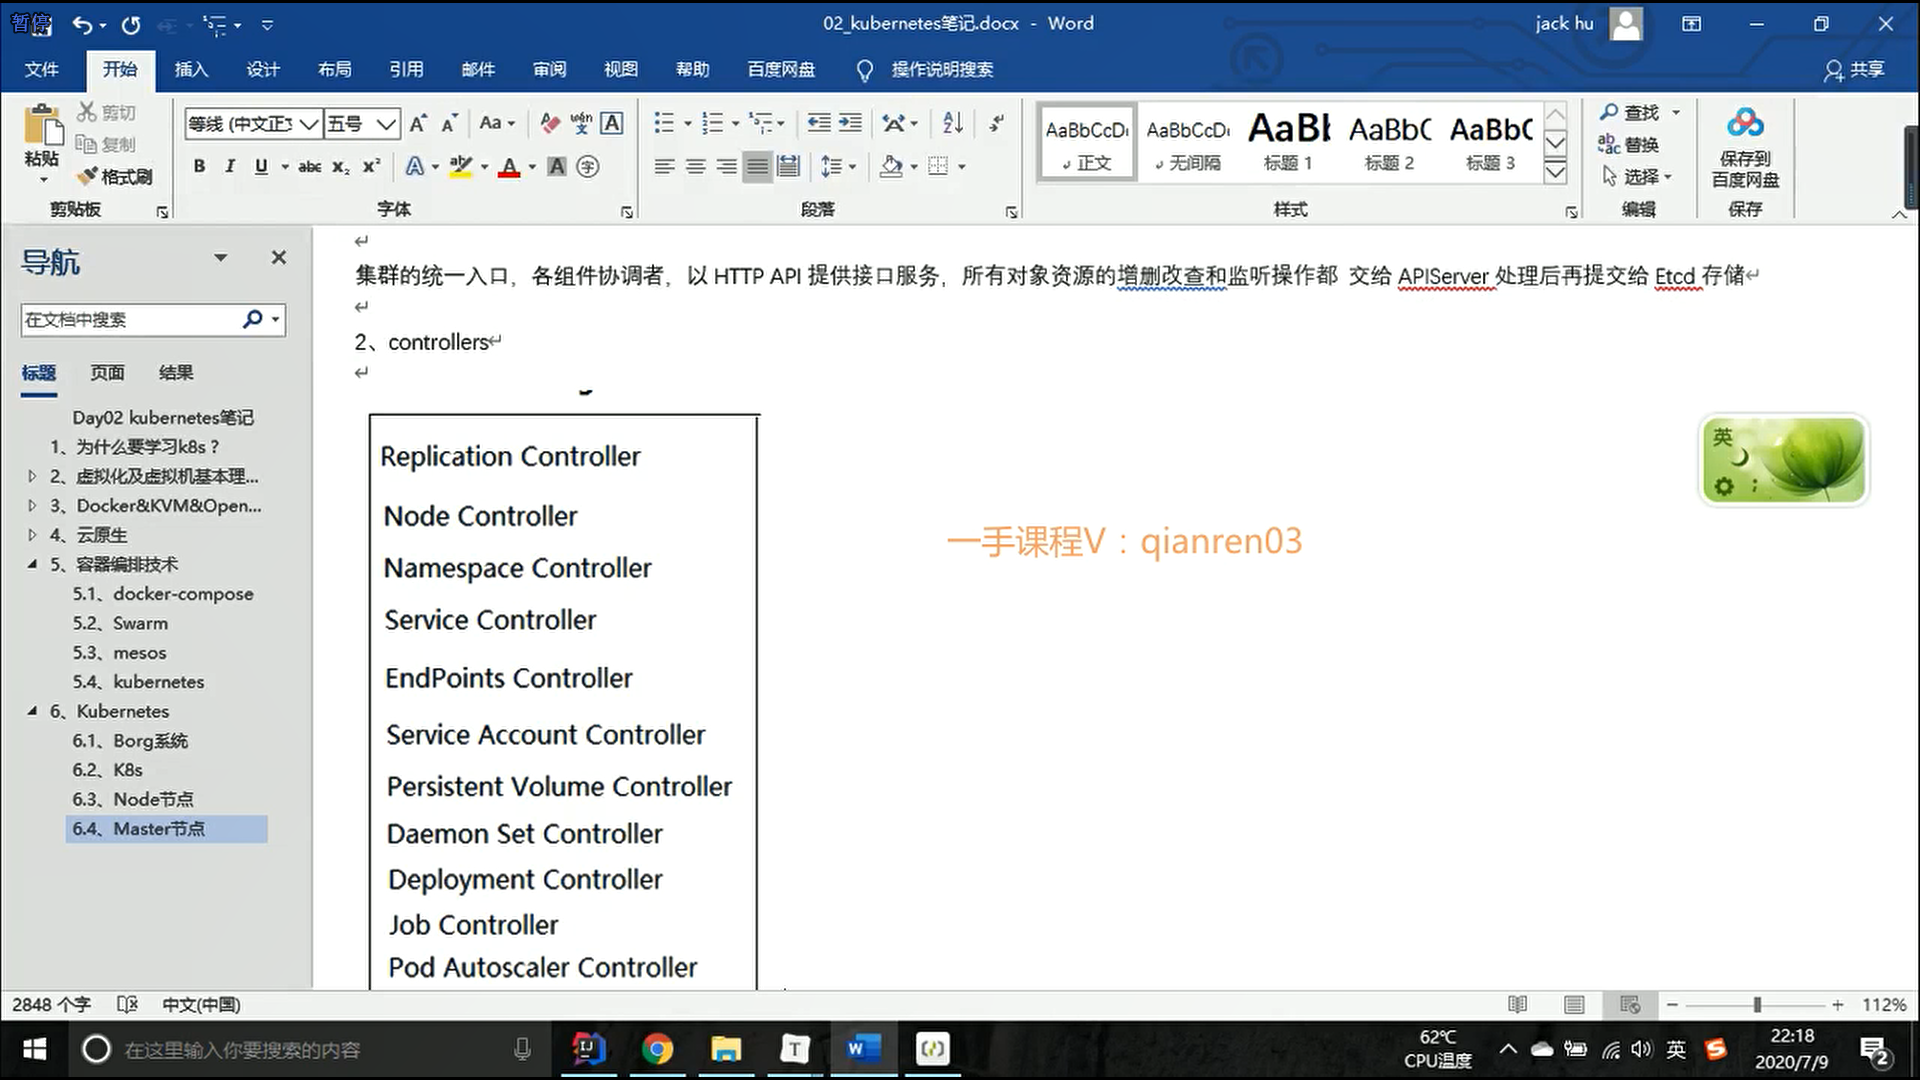The image size is (1920, 1080).
Task: Open the font size dropdown
Action: point(386,124)
